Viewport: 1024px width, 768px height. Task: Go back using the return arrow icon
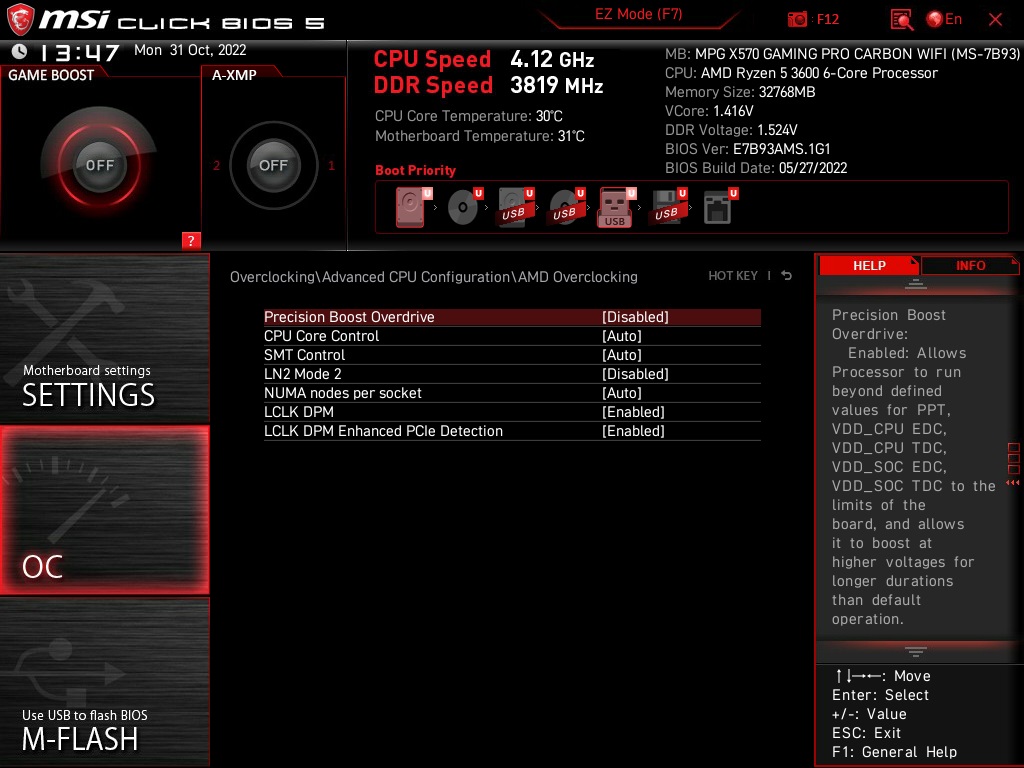click(786, 276)
